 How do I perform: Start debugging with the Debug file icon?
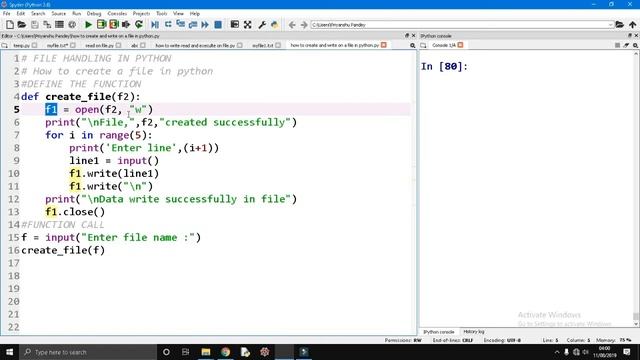(x=155, y=24)
